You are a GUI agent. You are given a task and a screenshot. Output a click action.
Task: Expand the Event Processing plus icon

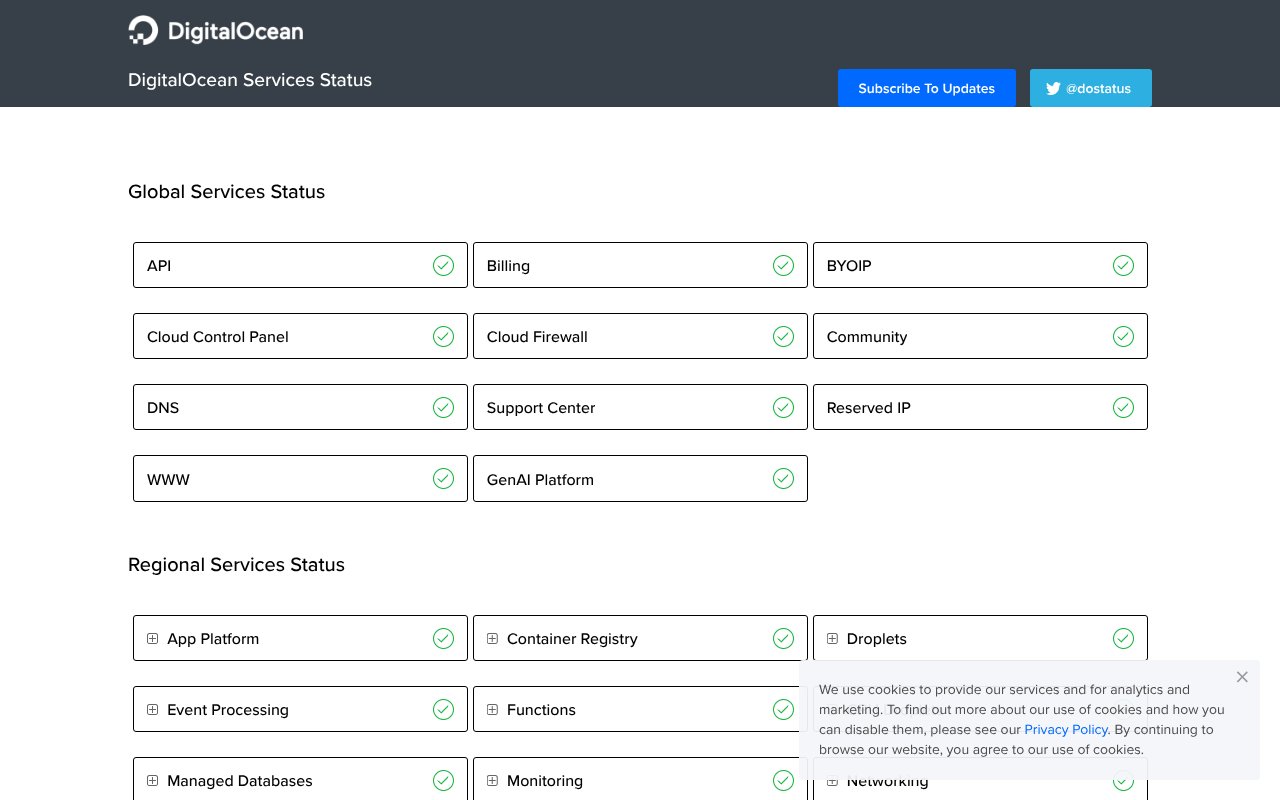click(x=153, y=709)
